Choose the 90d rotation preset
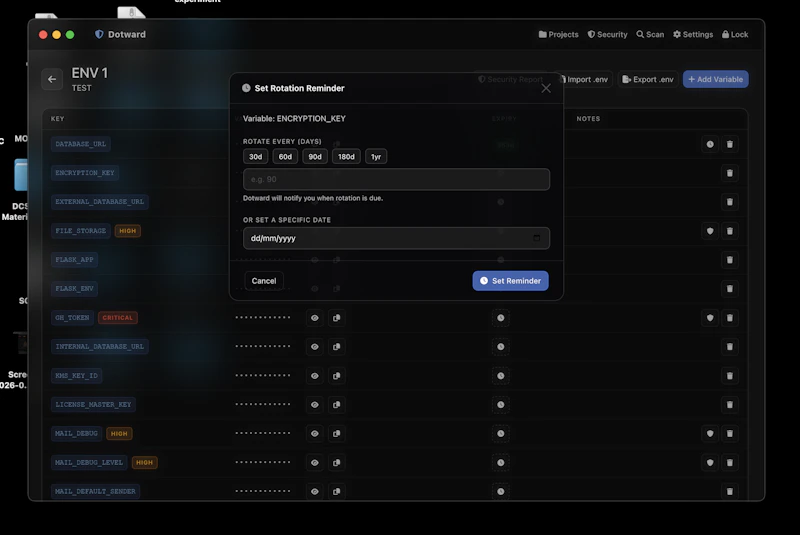Image resolution: width=800 pixels, height=535 pixels. [315, 157]
